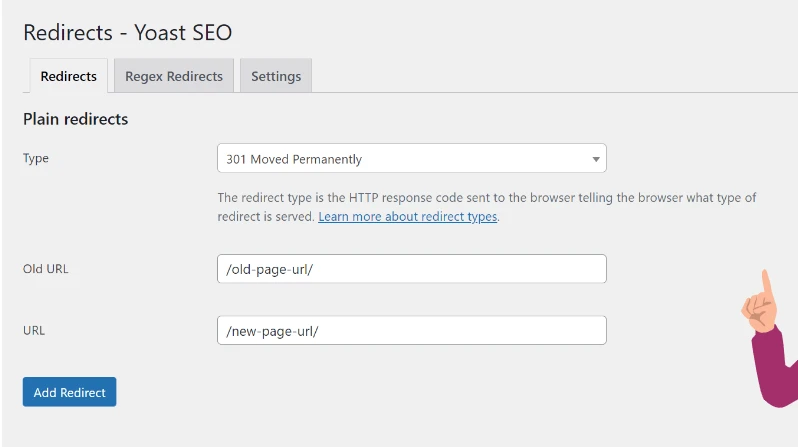Focus the Old URL input field
This screenshot has width=798, height=447.
412,269
